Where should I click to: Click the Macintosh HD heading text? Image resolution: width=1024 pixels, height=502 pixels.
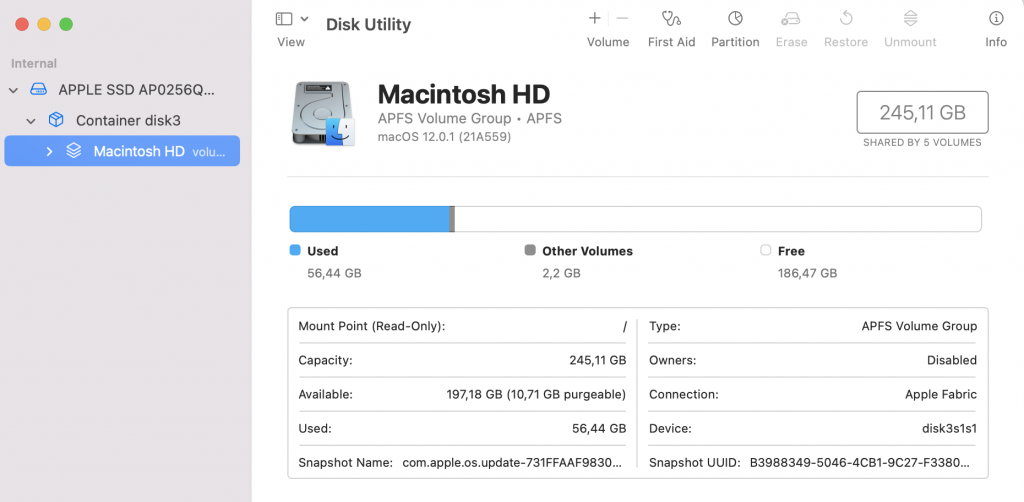(x=464, y=95)
